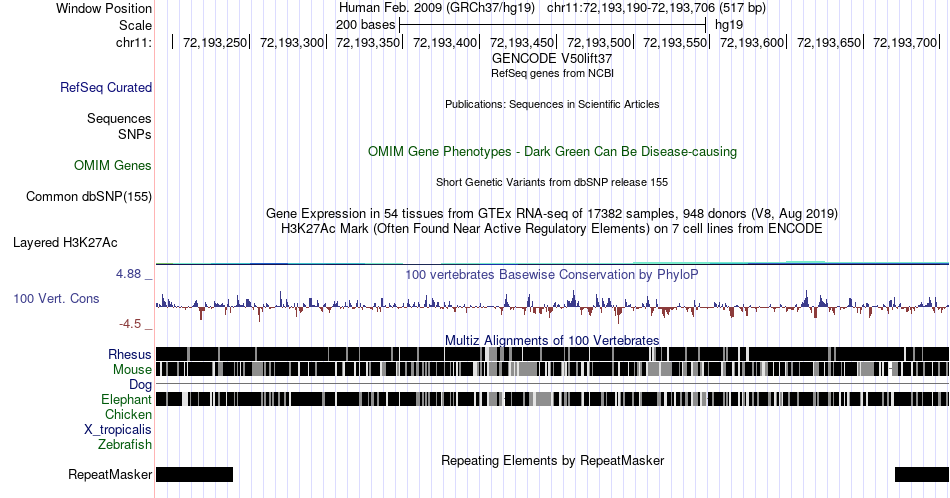950x498 pixels.
Task: Click the OMIM Gene Phenotypes track title
Action: tap(552, 151)
